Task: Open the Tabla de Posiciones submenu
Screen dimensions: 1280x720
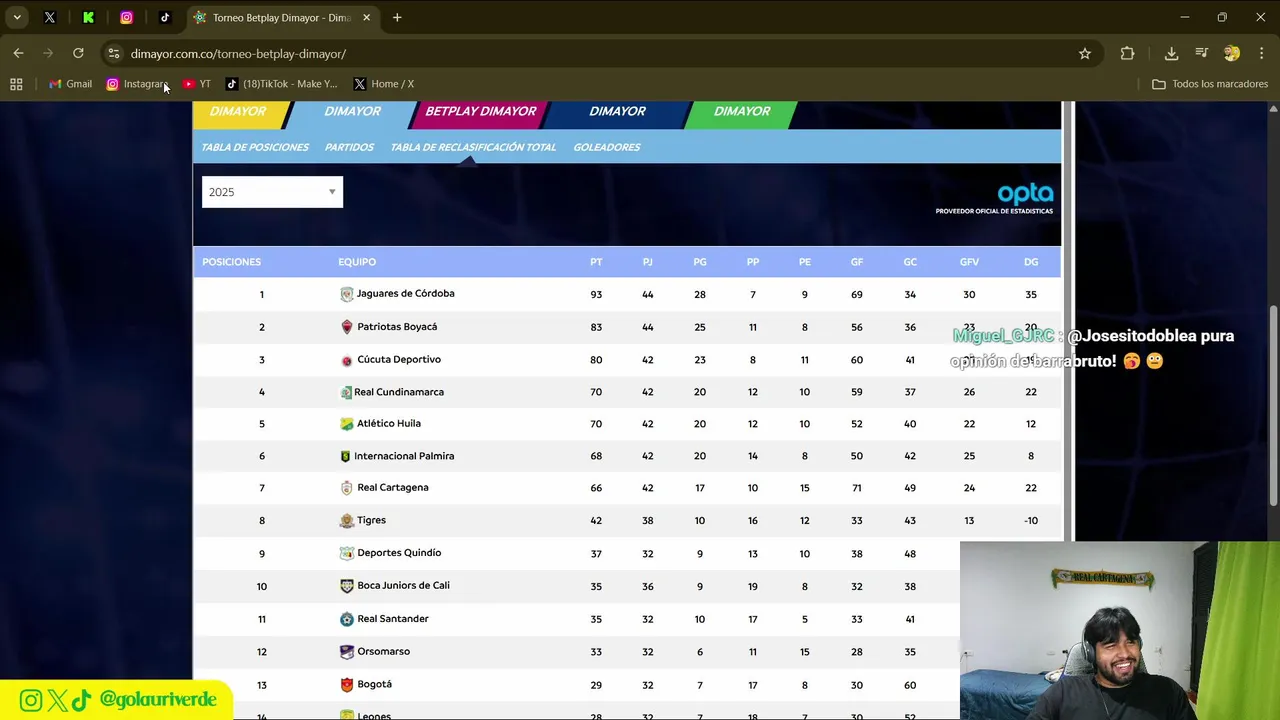Action: pyautogui.click(x=255, y=147)
